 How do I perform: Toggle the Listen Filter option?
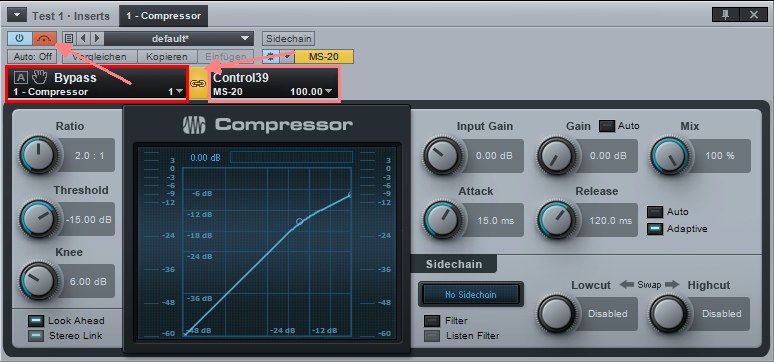pyautogui.click(x=432, y=336)
